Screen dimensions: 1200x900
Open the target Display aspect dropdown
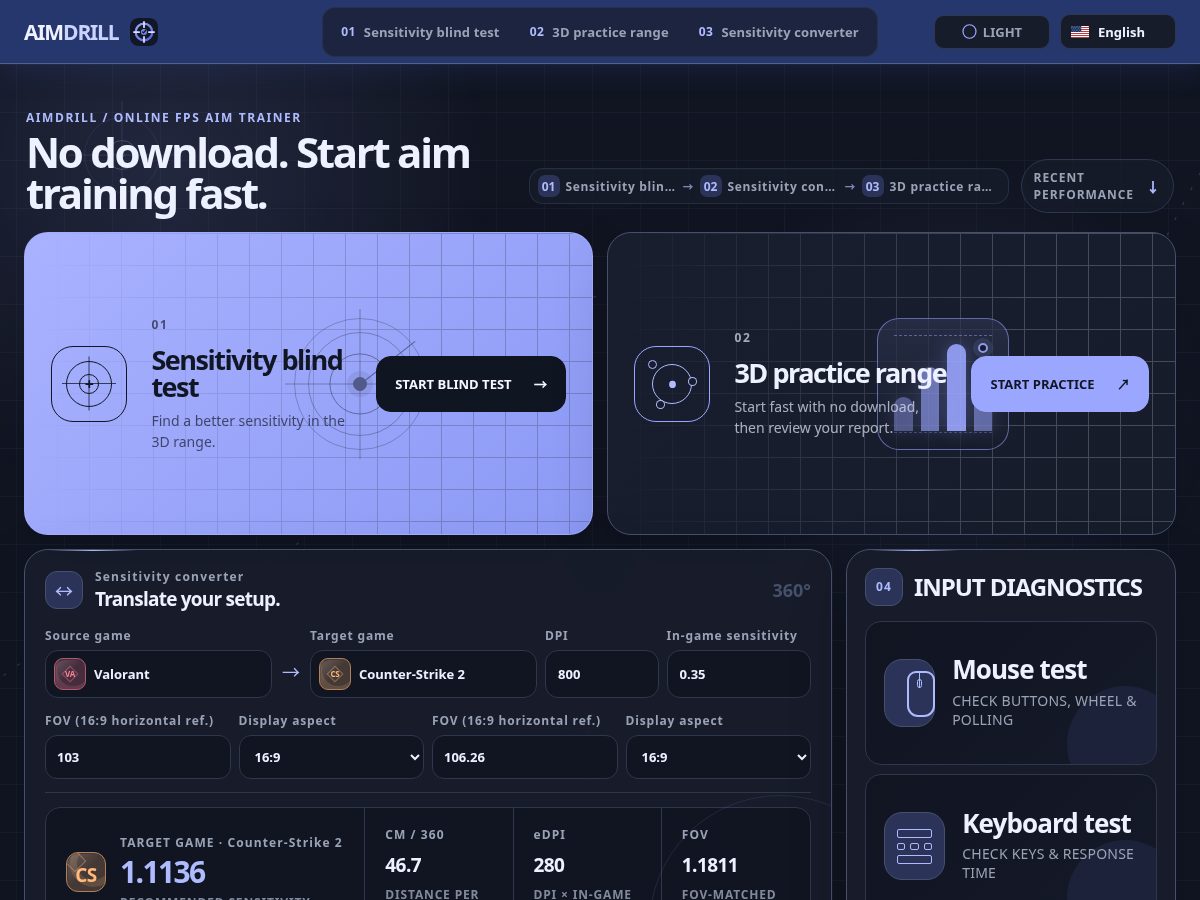point(718,757)
